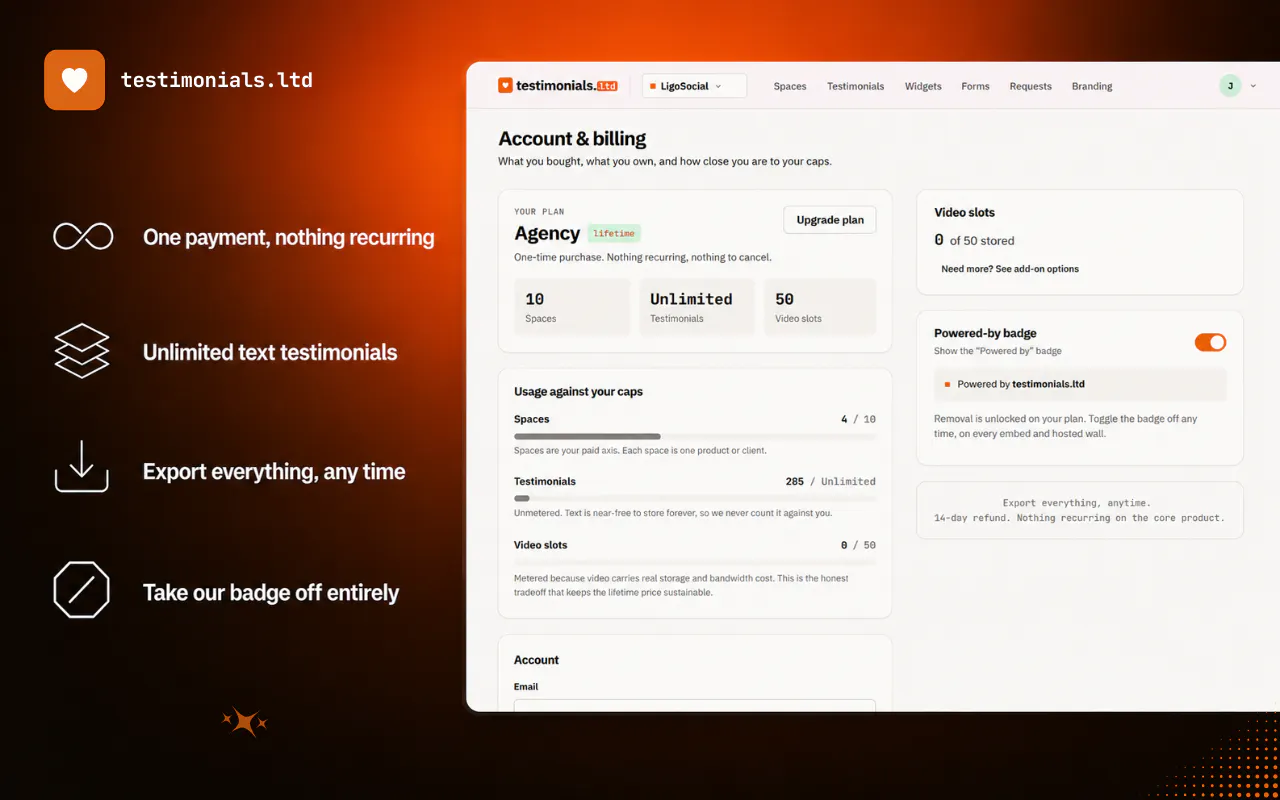This screenshot has width=1280, height=800.
Task: Click the Powered by testimonials.ltd preview badge
Action: (1080, 384)
